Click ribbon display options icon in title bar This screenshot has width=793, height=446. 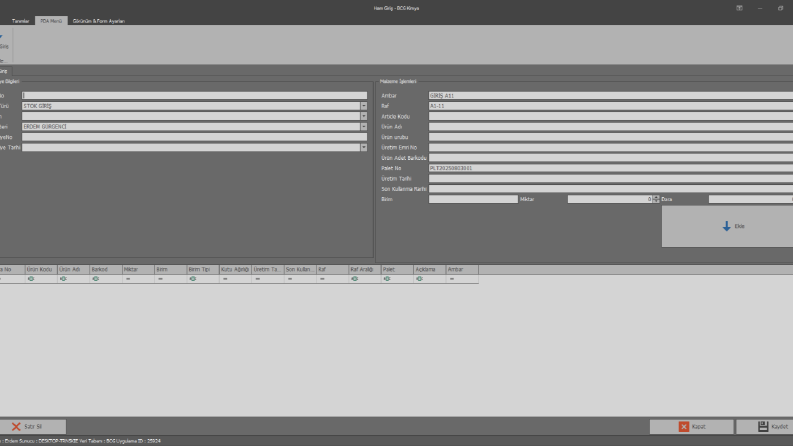point(739,8)
